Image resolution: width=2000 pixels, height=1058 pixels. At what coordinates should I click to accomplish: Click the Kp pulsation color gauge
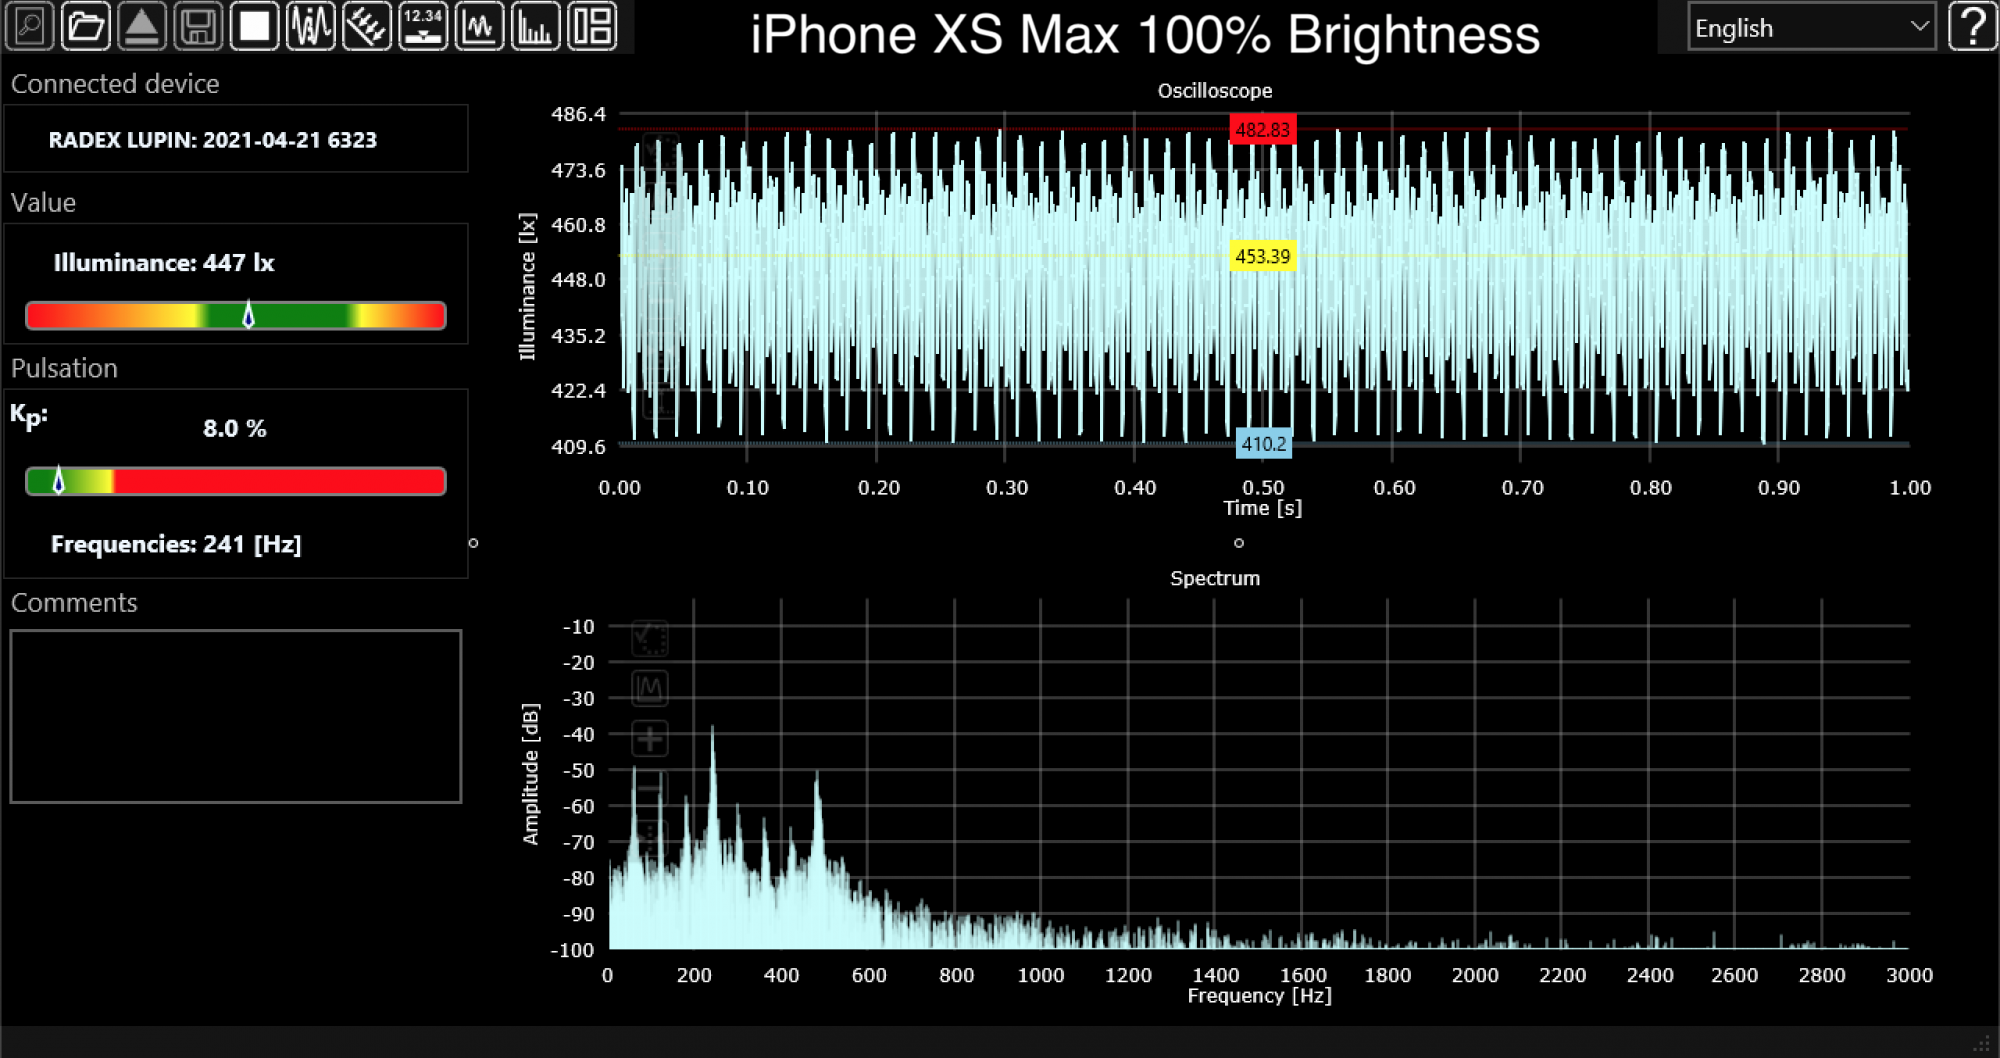236,482
